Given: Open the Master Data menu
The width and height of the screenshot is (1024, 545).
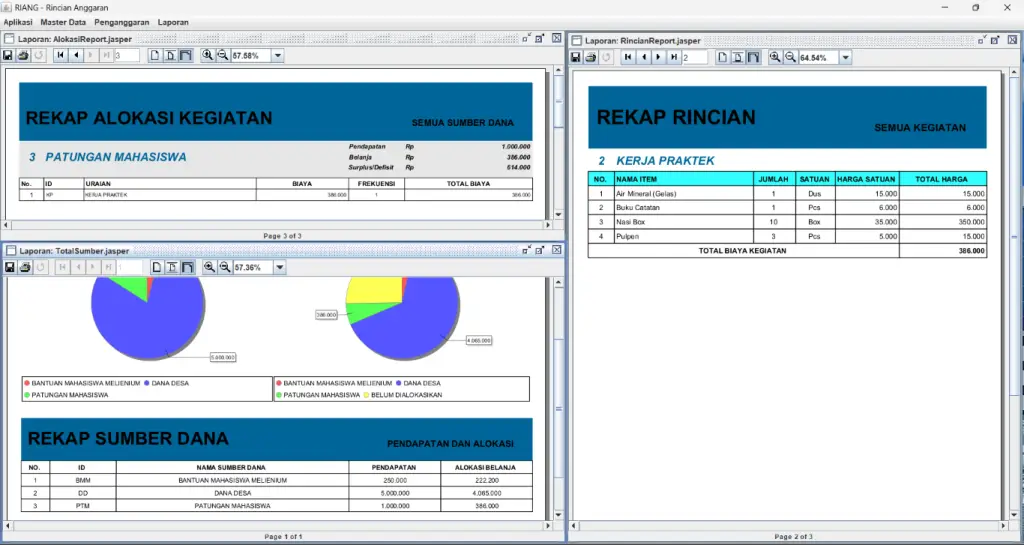Looking at the screenshot, I should 63,22.
